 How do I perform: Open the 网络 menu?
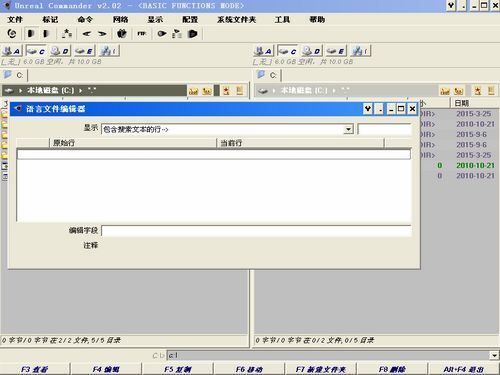click(x=120, y=20)
